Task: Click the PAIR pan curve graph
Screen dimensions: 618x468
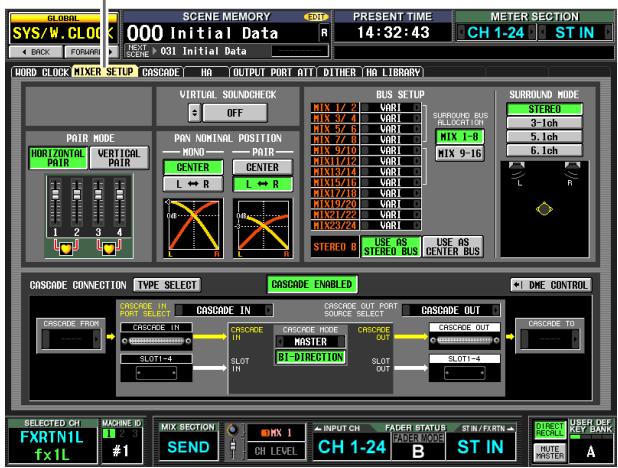Action: pyautogui.click(x=262, y=228)
